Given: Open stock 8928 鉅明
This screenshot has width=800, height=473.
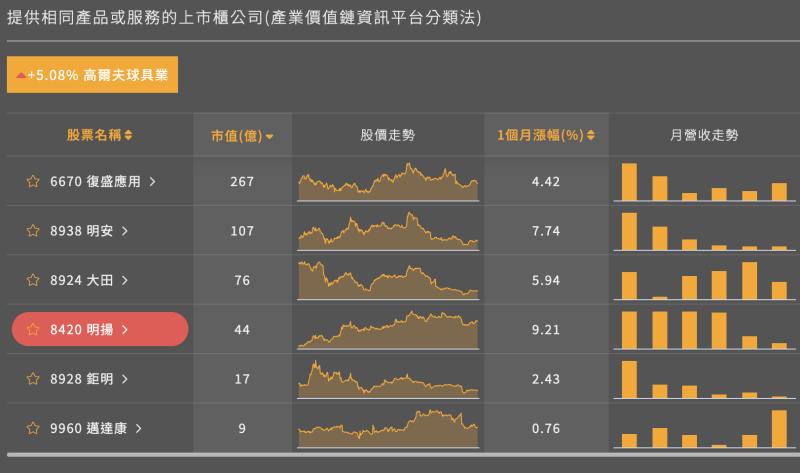Looking at the screenshot, I should point(81,379).
